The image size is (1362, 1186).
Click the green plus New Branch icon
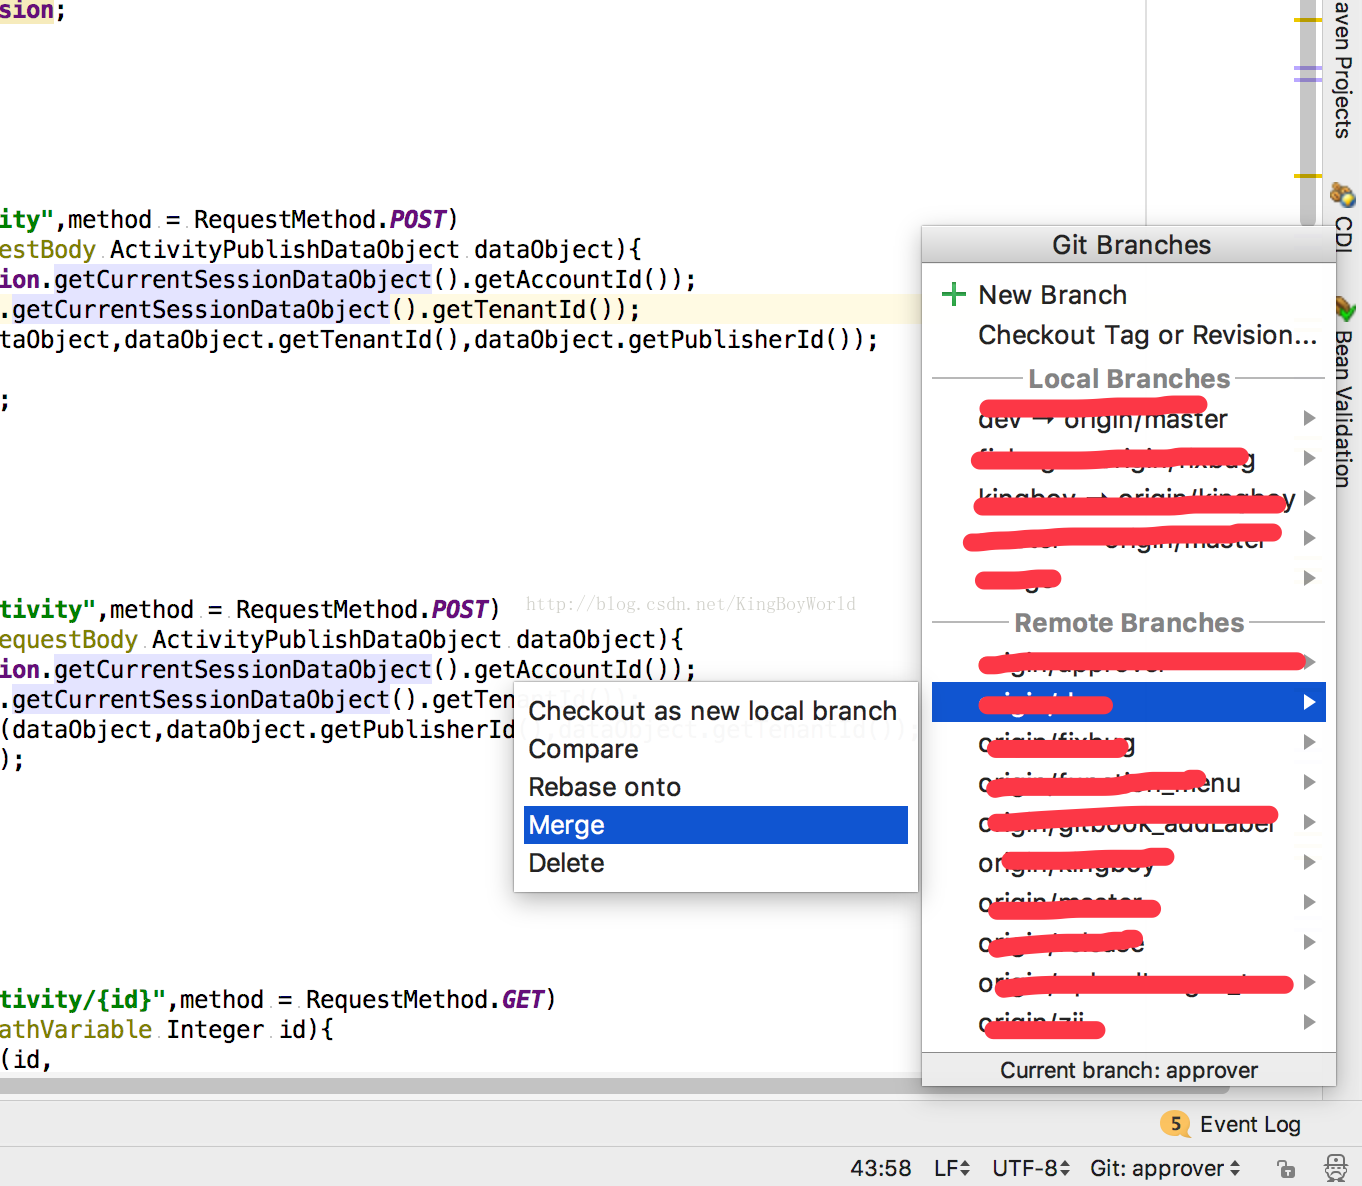click(954, 294)
